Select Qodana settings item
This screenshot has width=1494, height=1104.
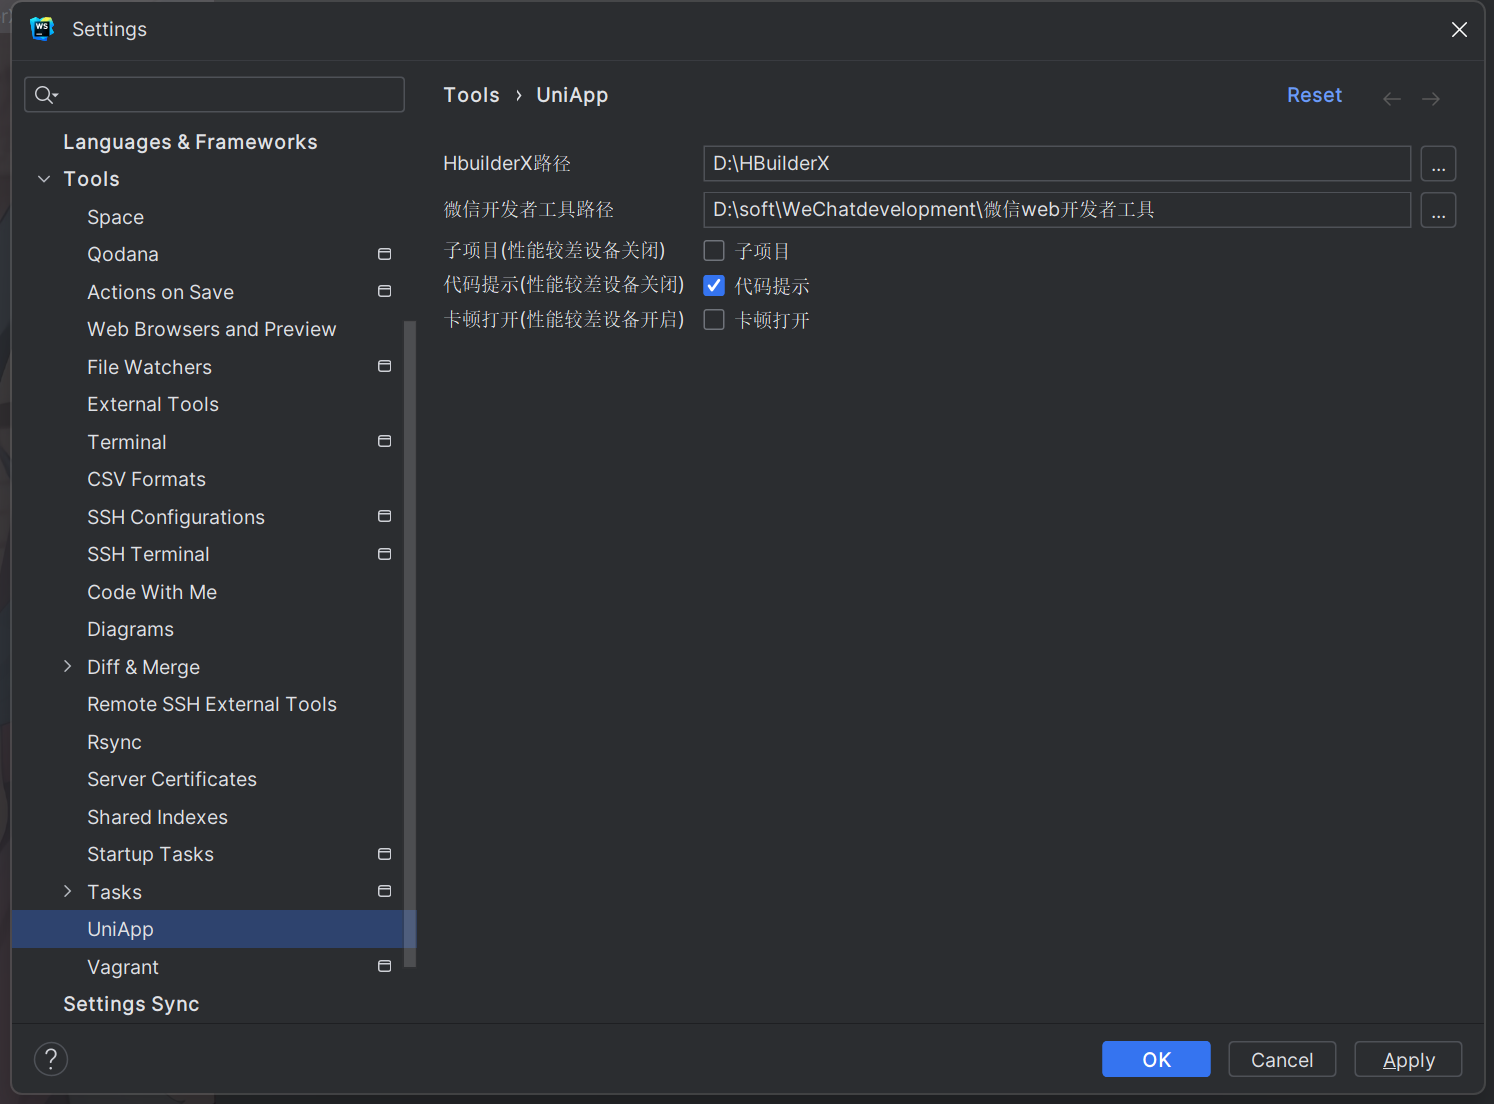(123, 254)
